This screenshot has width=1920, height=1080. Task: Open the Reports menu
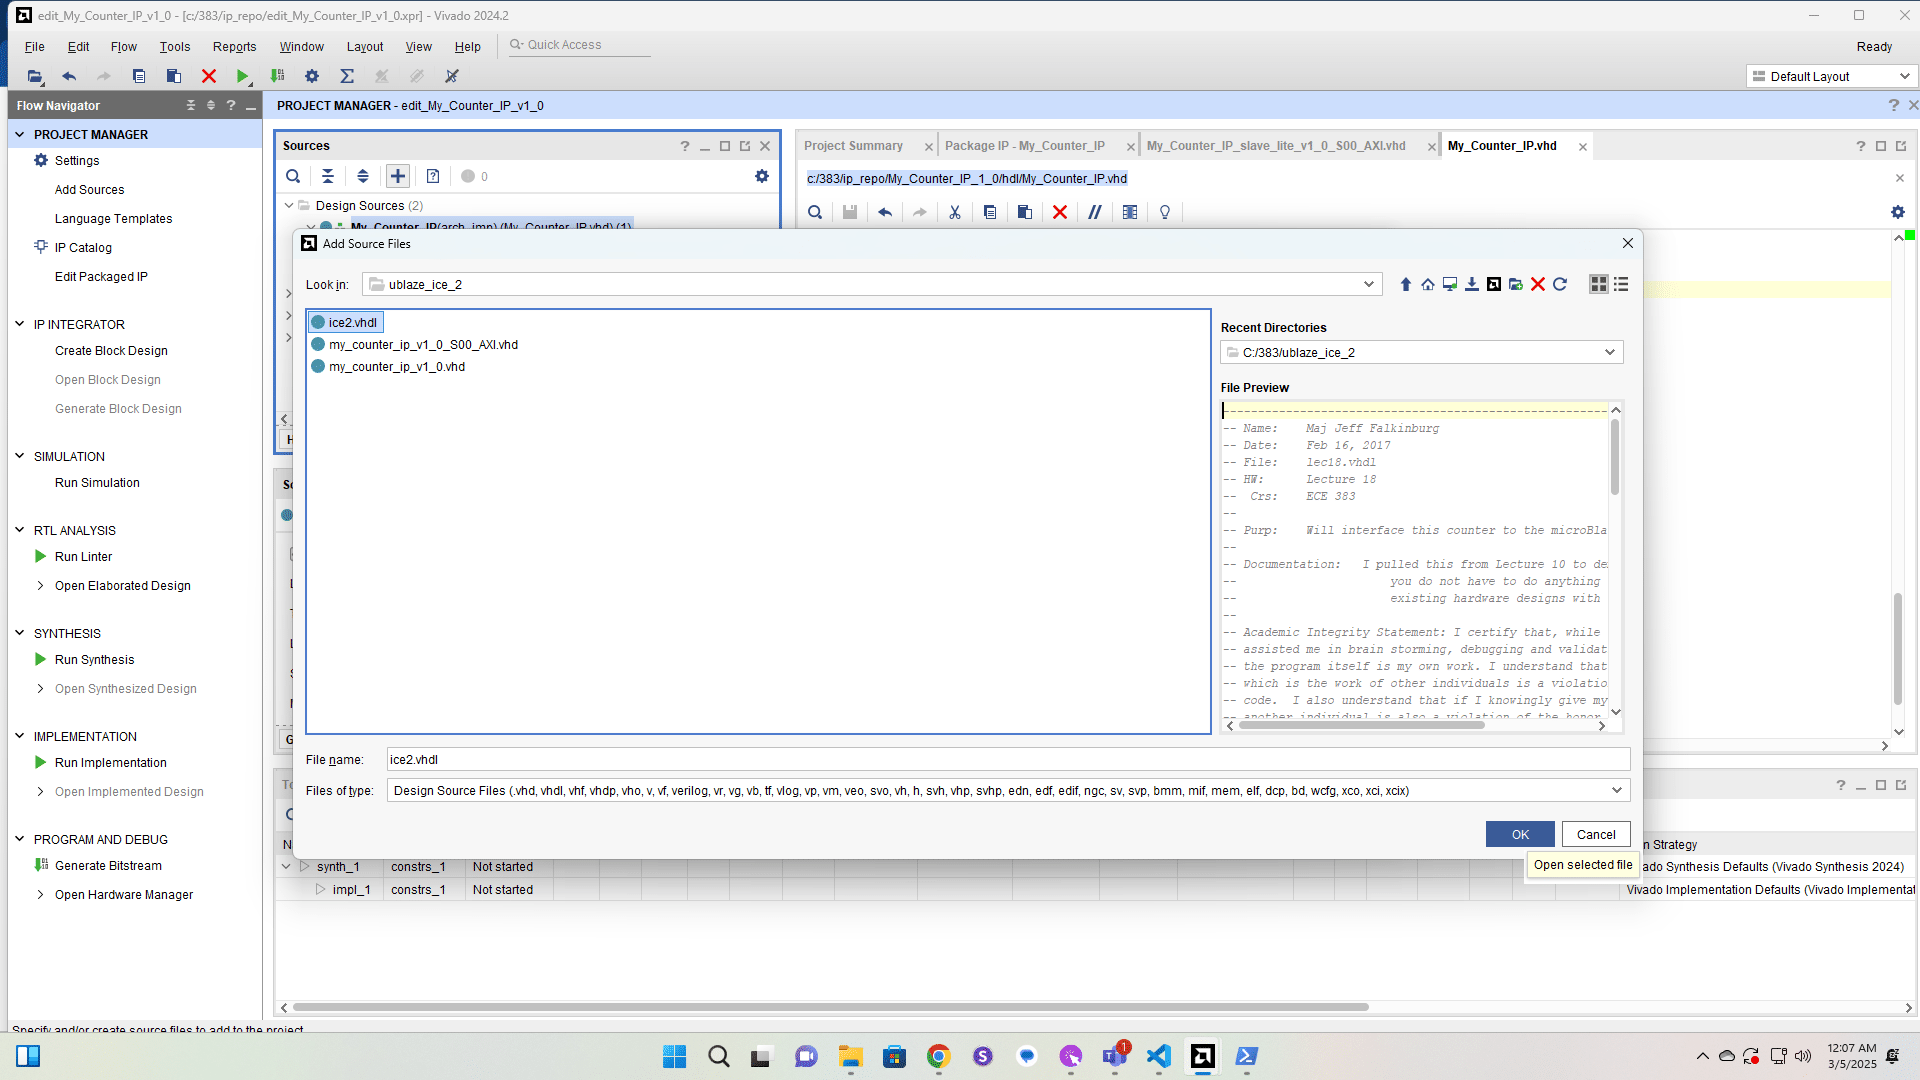point(234,46)
